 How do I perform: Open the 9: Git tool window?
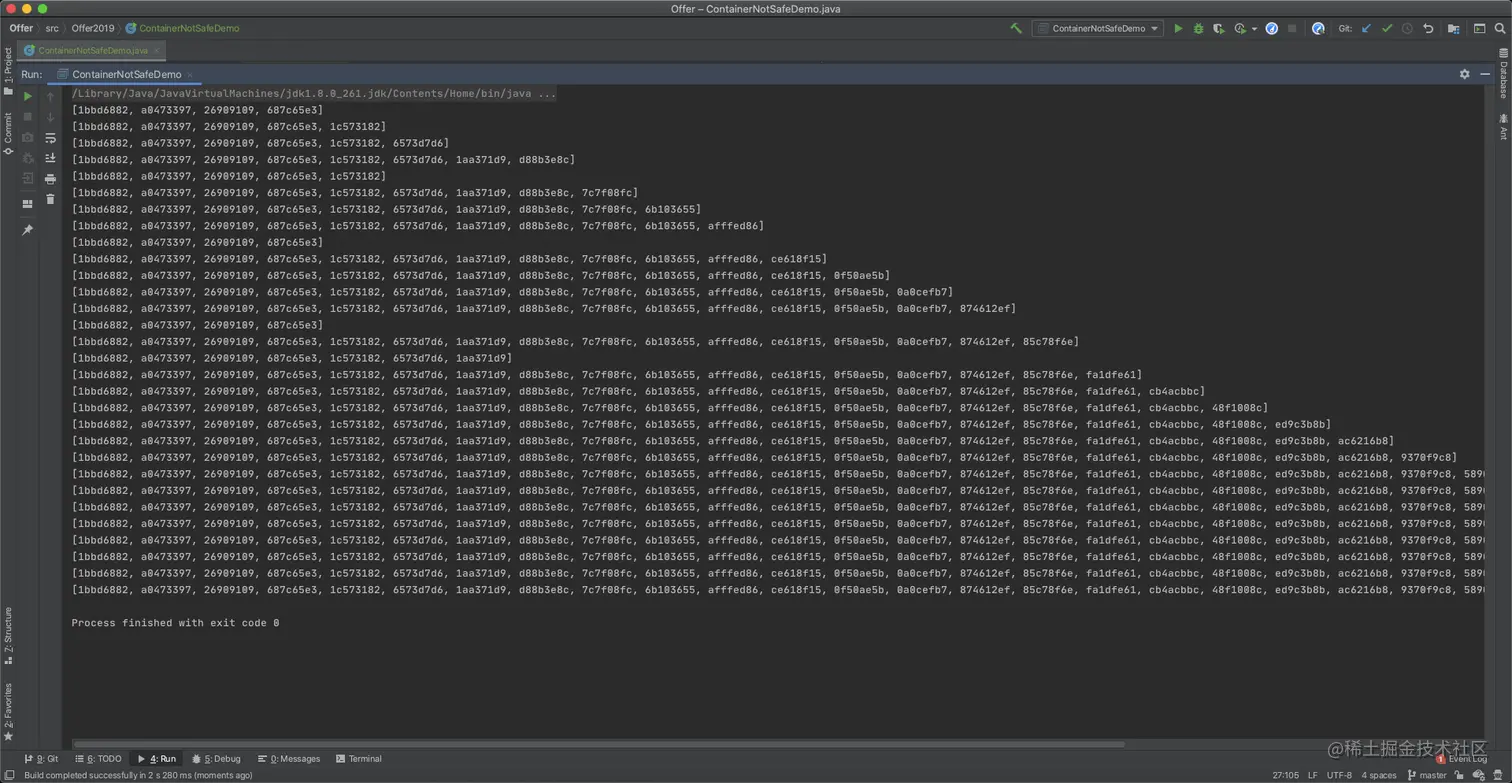(41, 759)
